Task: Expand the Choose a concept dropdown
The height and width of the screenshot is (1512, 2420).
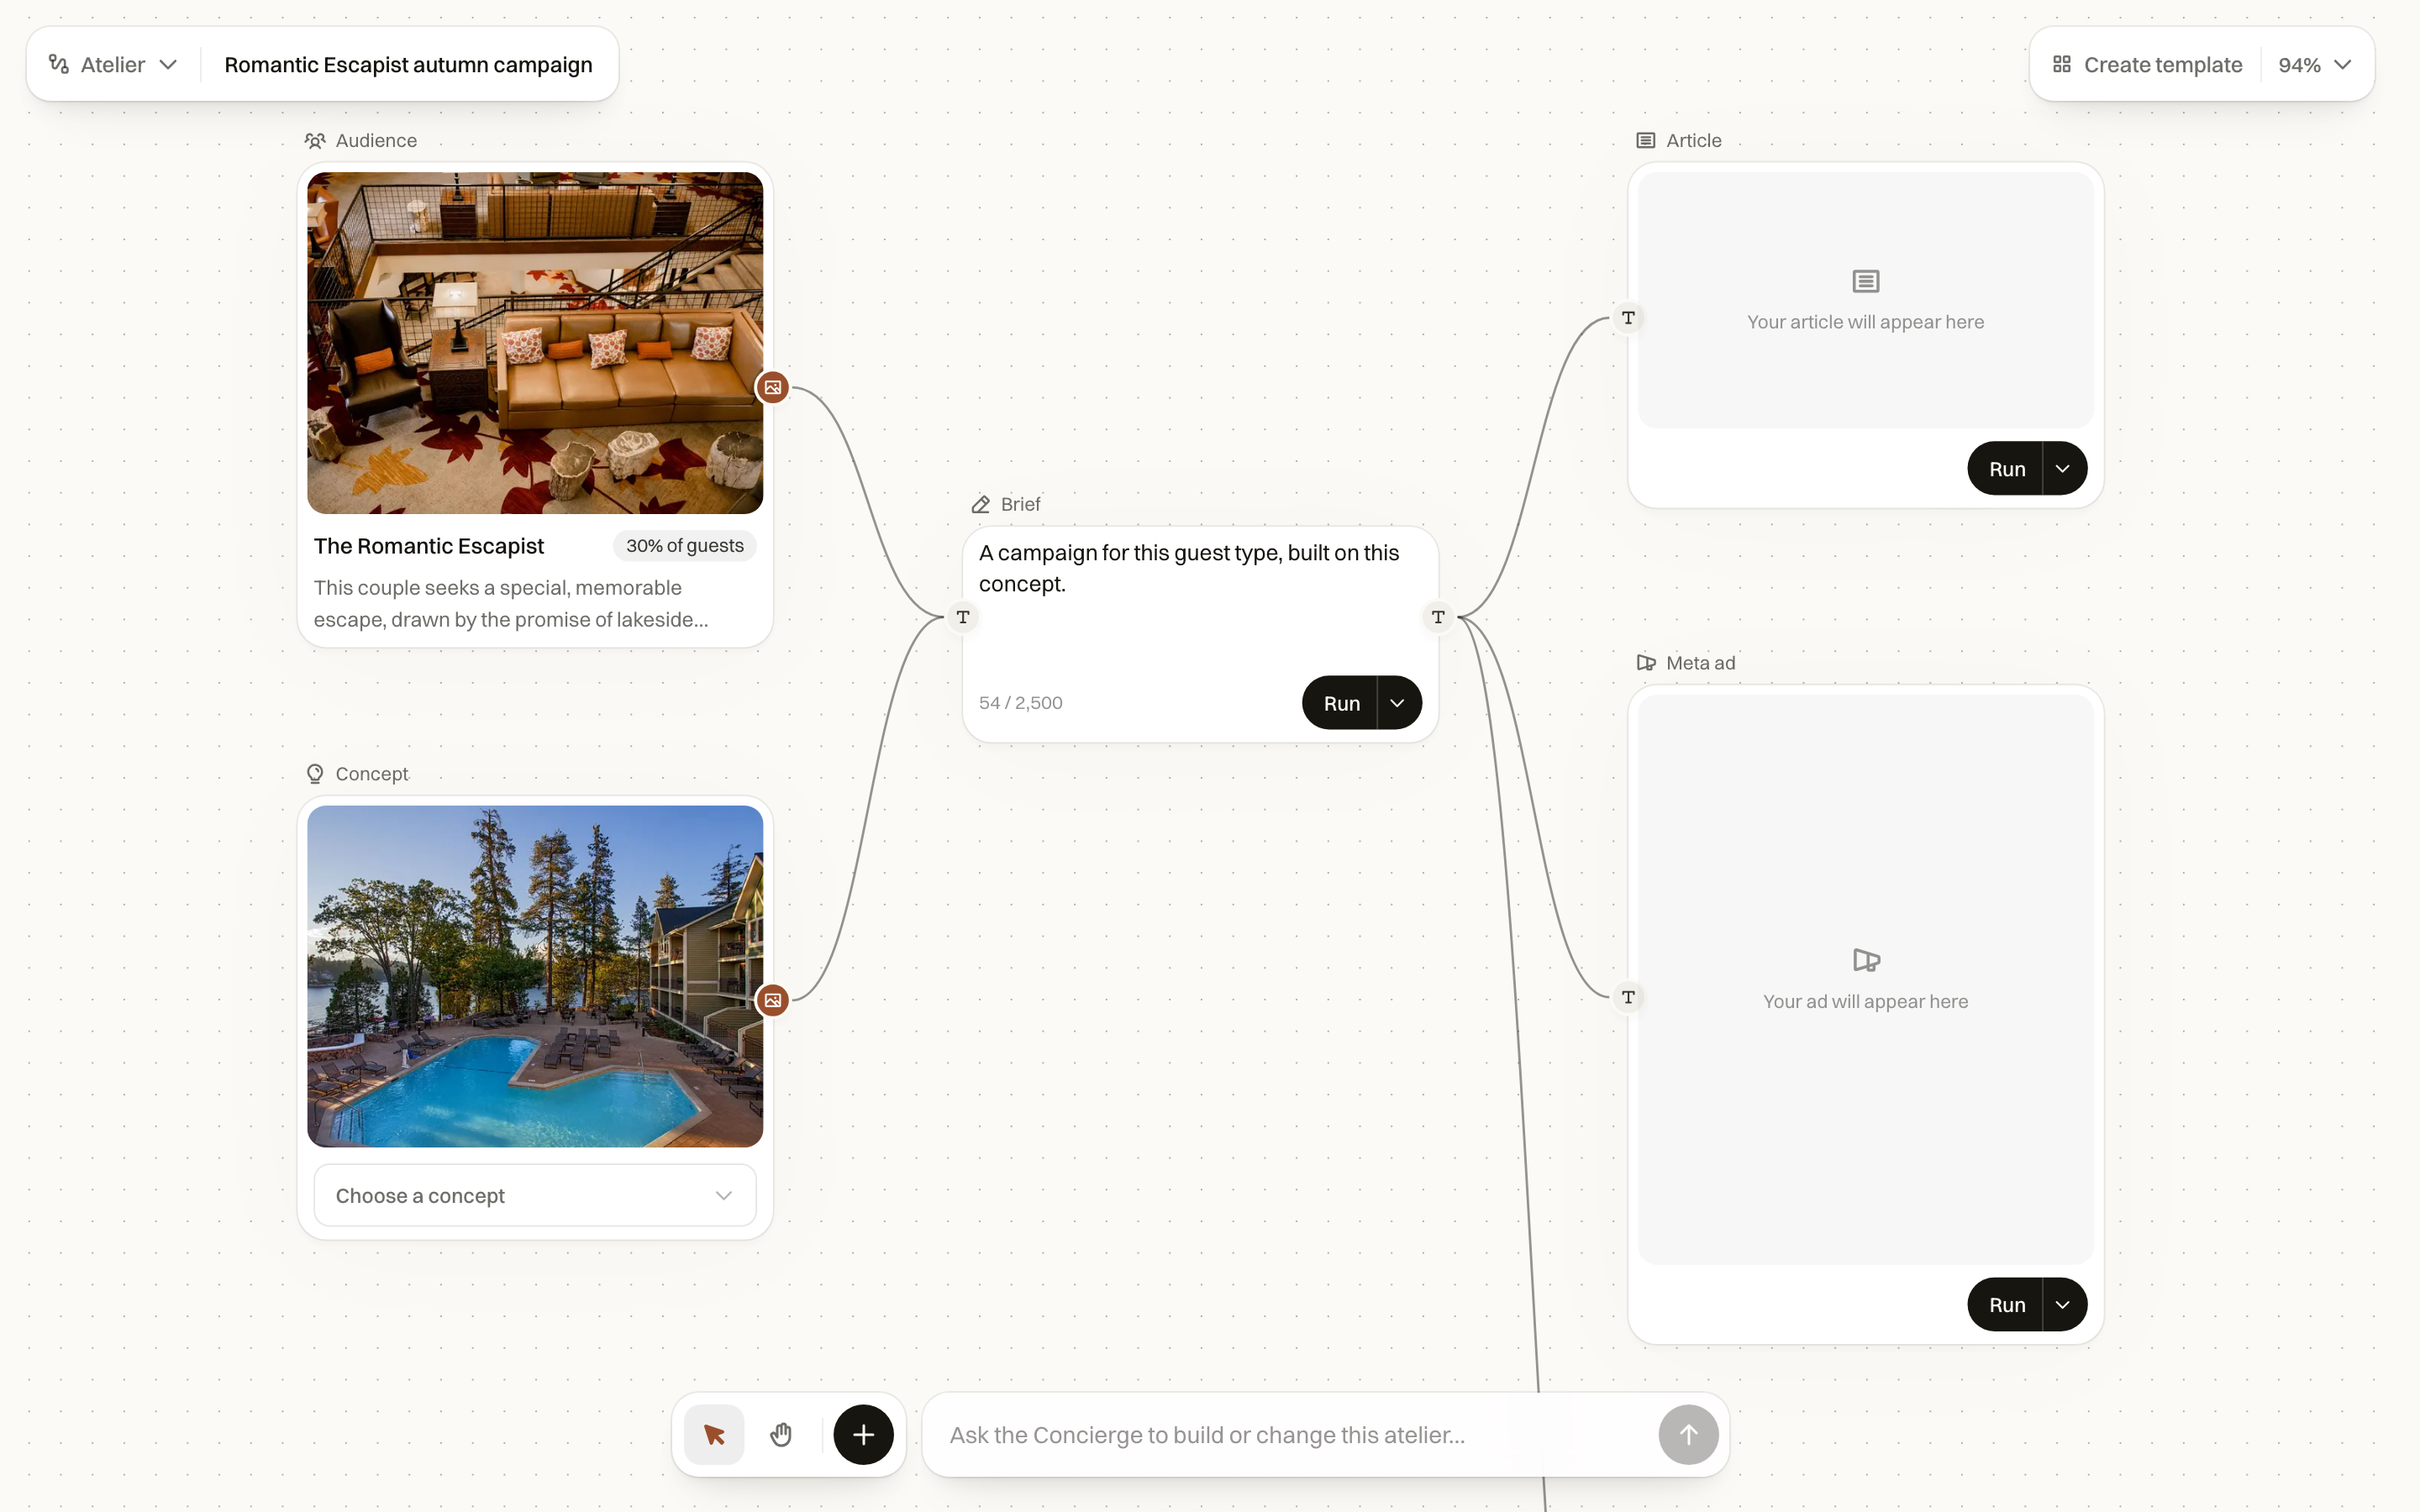Action: pyautogui.click(x=535, y=1195)
